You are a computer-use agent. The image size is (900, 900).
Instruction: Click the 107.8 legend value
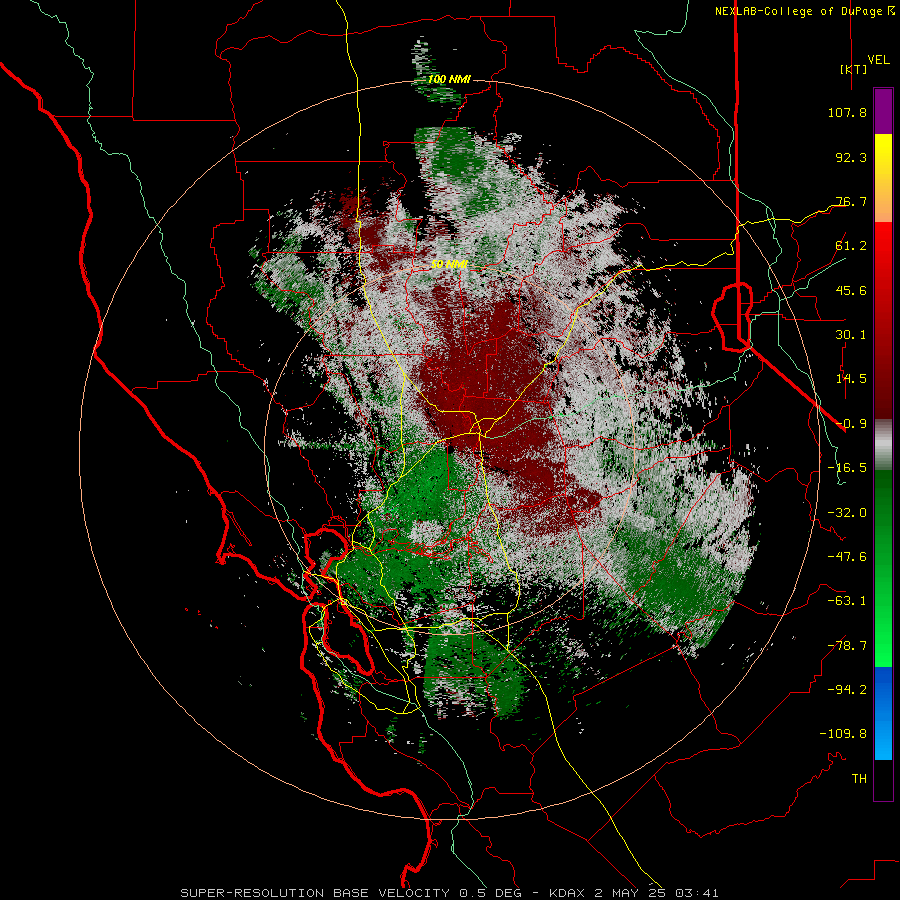click(x=847, y=112)
